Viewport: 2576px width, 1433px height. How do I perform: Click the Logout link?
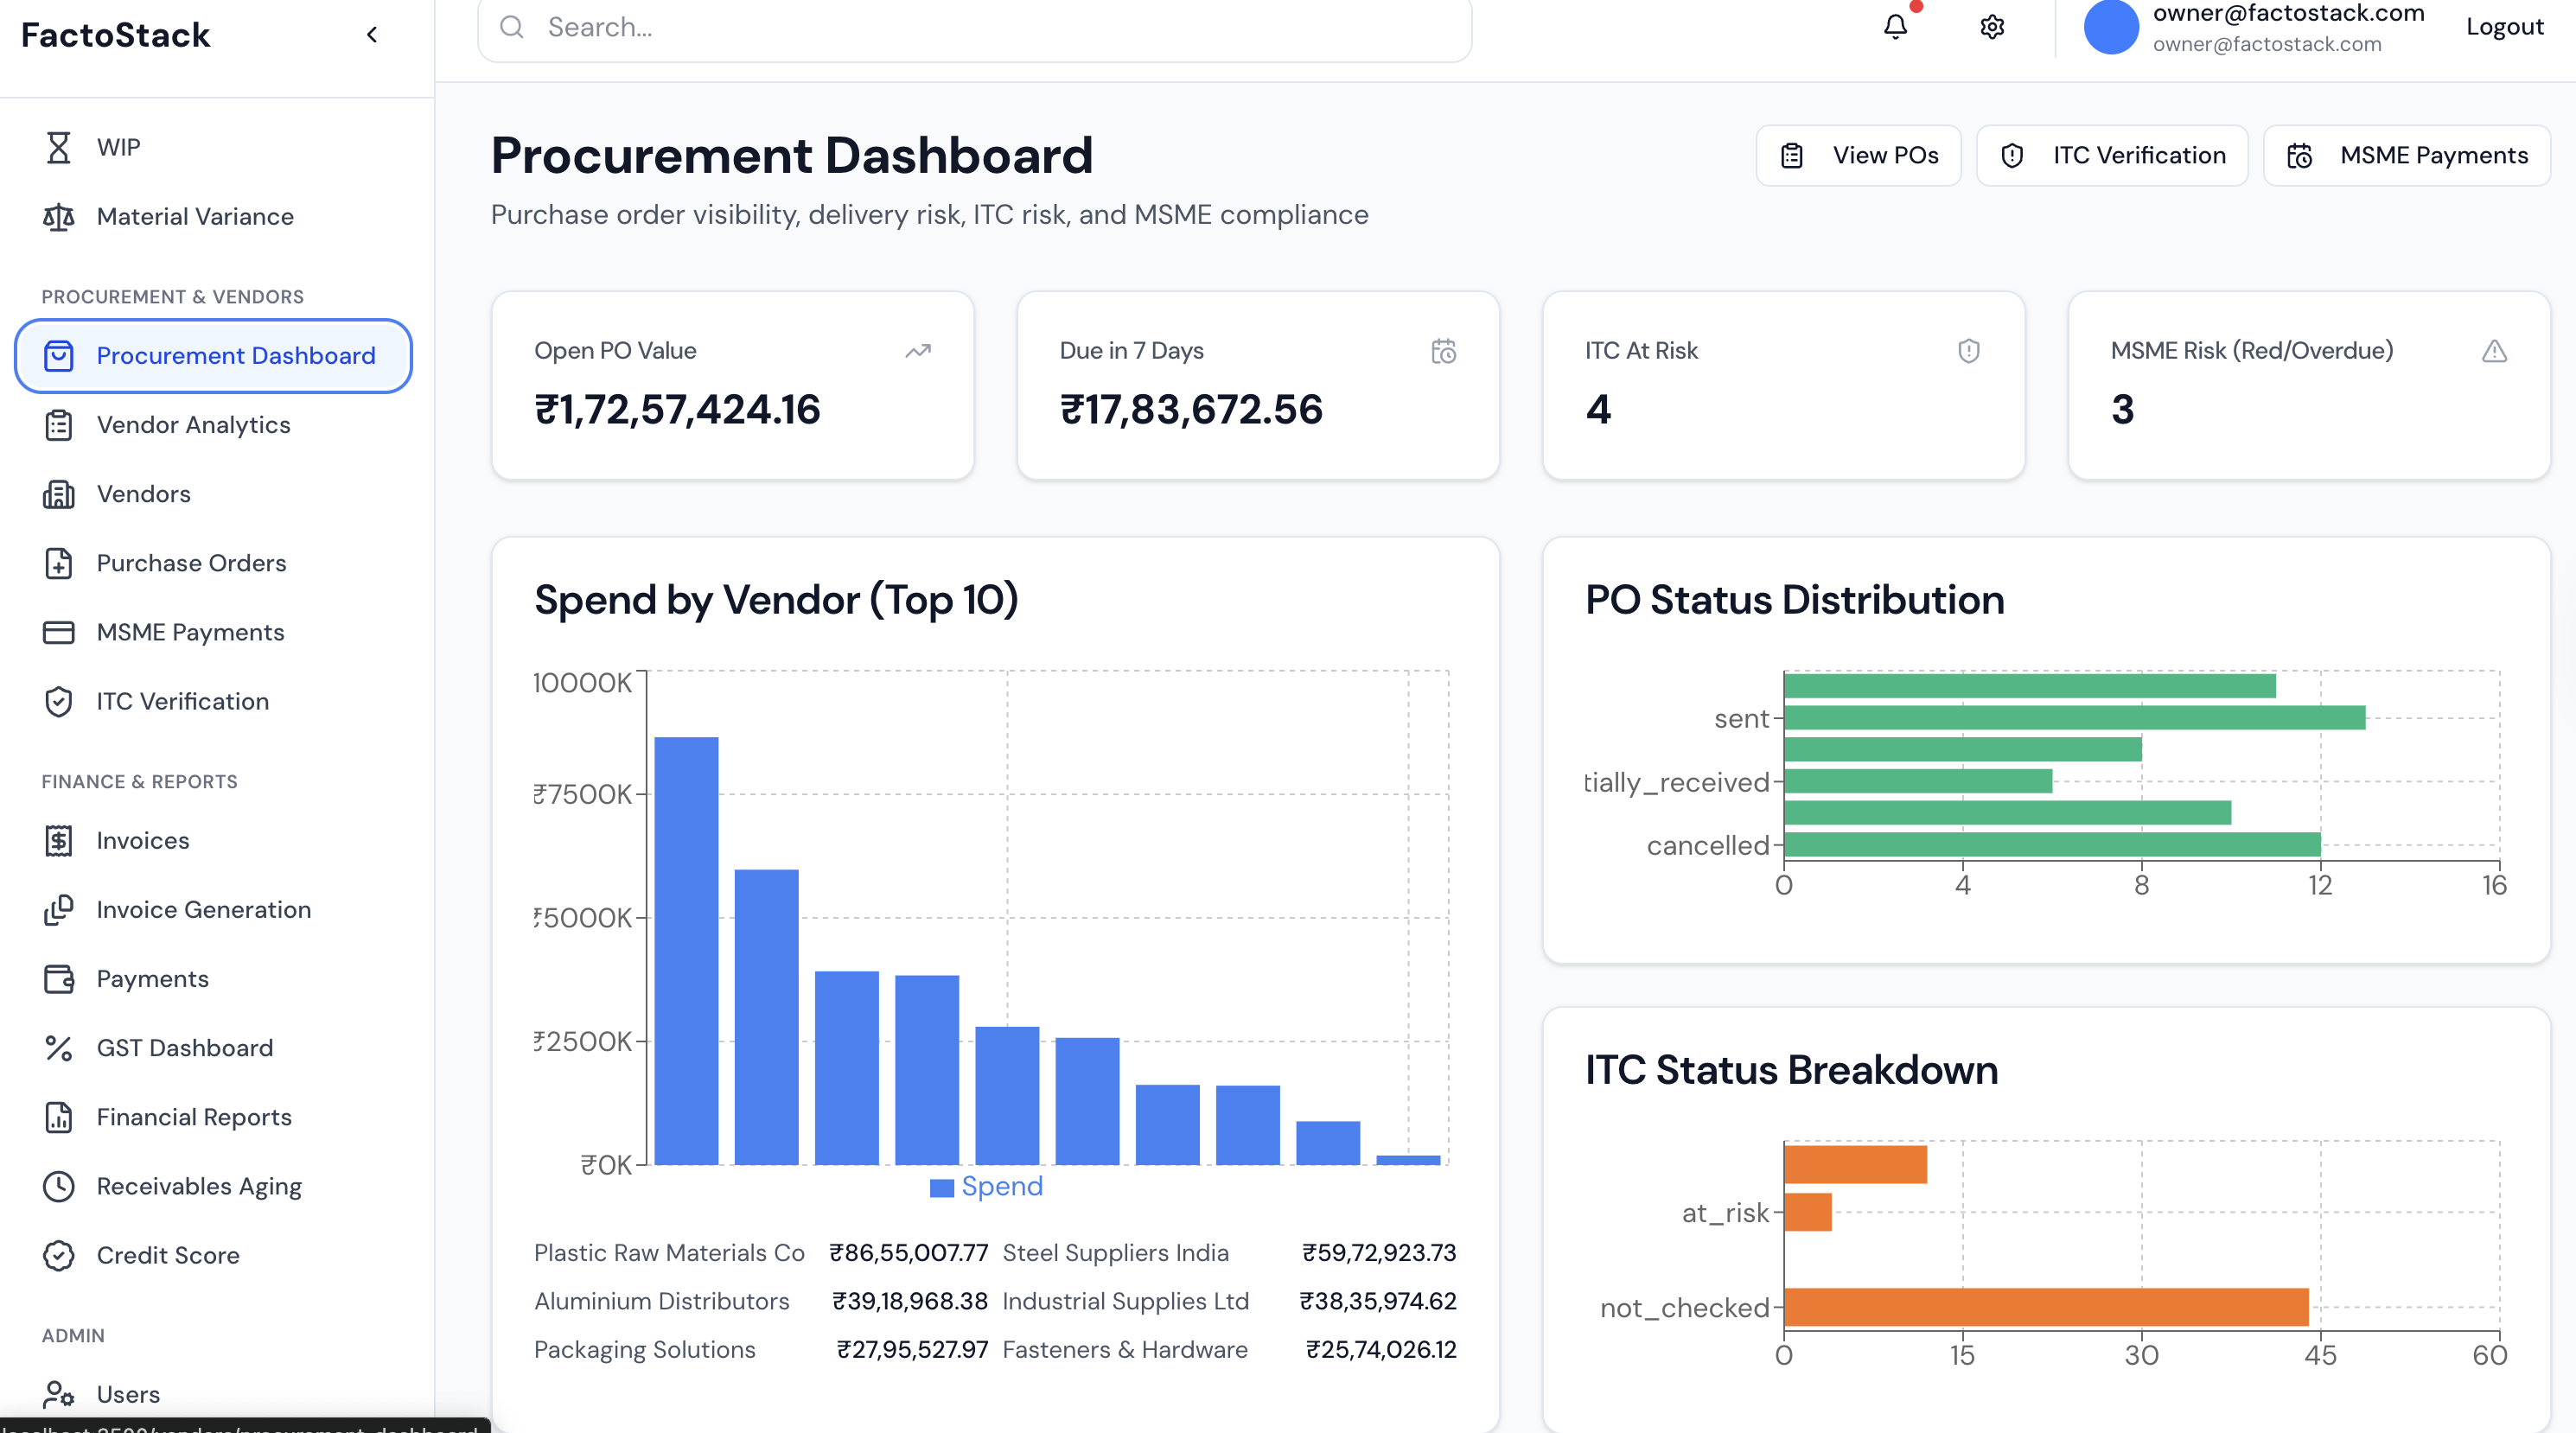point(2504,25)
